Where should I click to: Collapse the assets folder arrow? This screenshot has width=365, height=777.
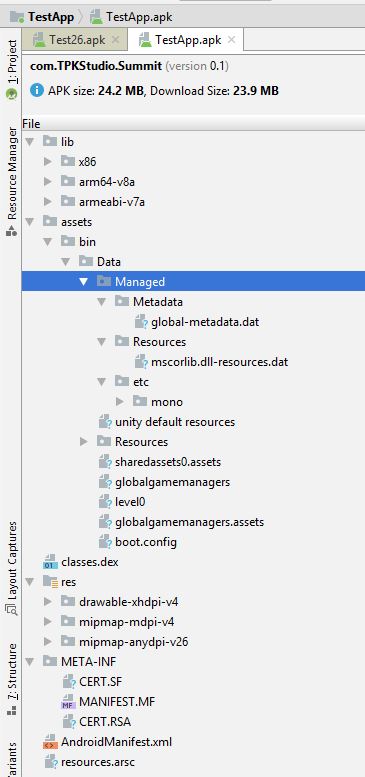(30, 222)
